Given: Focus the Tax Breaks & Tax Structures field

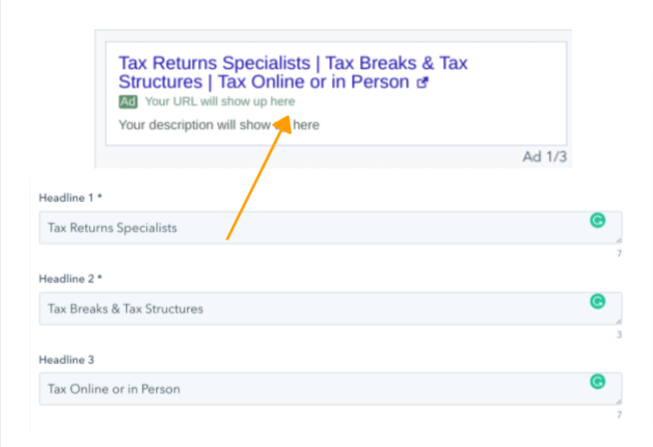Looking at the screenshot, I should click(330, 308).
